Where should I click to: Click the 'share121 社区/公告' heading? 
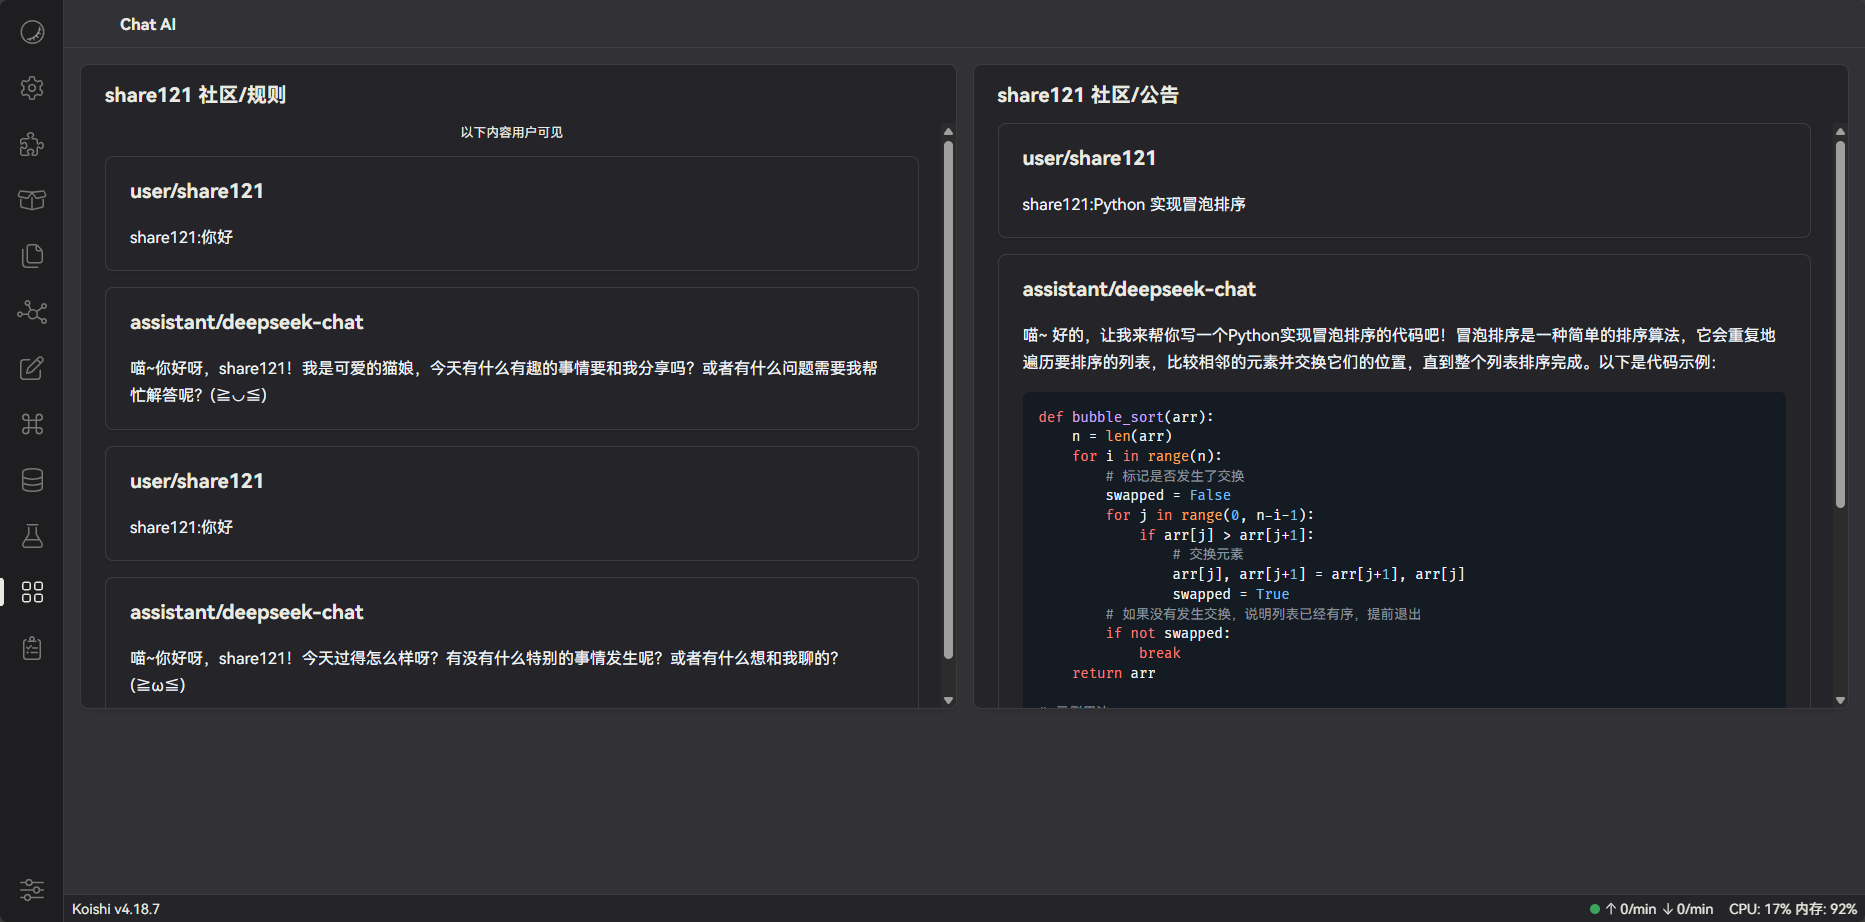pos(1088,95)
